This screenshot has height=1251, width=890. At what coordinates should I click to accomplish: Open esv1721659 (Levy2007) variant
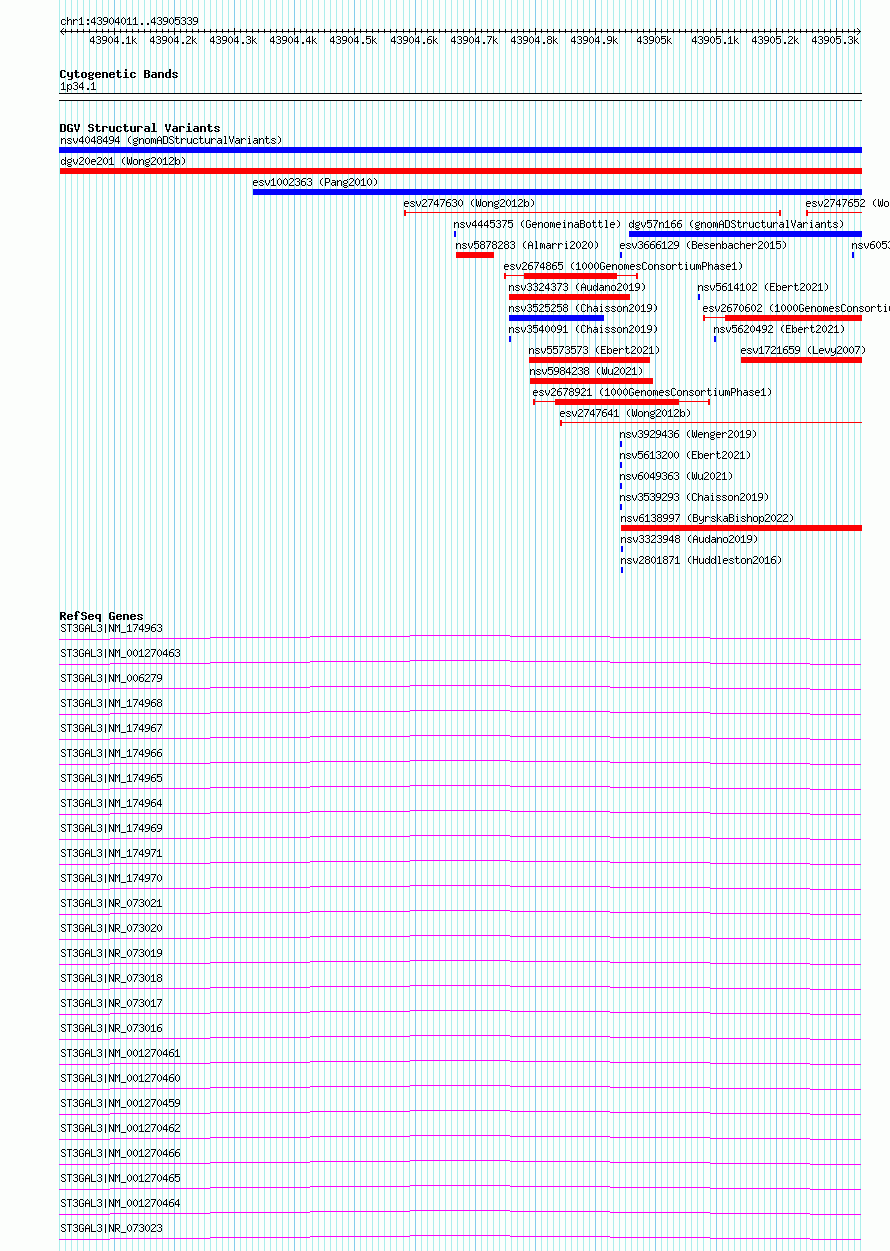(x=803, y=350)
